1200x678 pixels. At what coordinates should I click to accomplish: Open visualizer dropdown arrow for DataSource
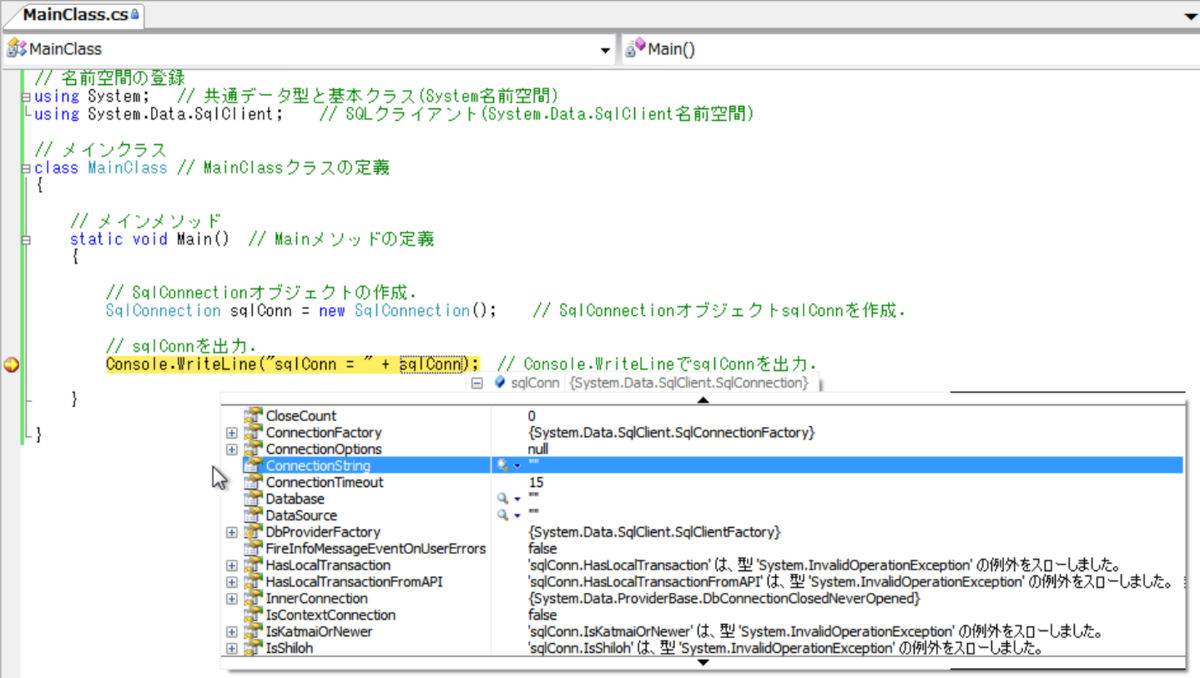click(518, 516)
